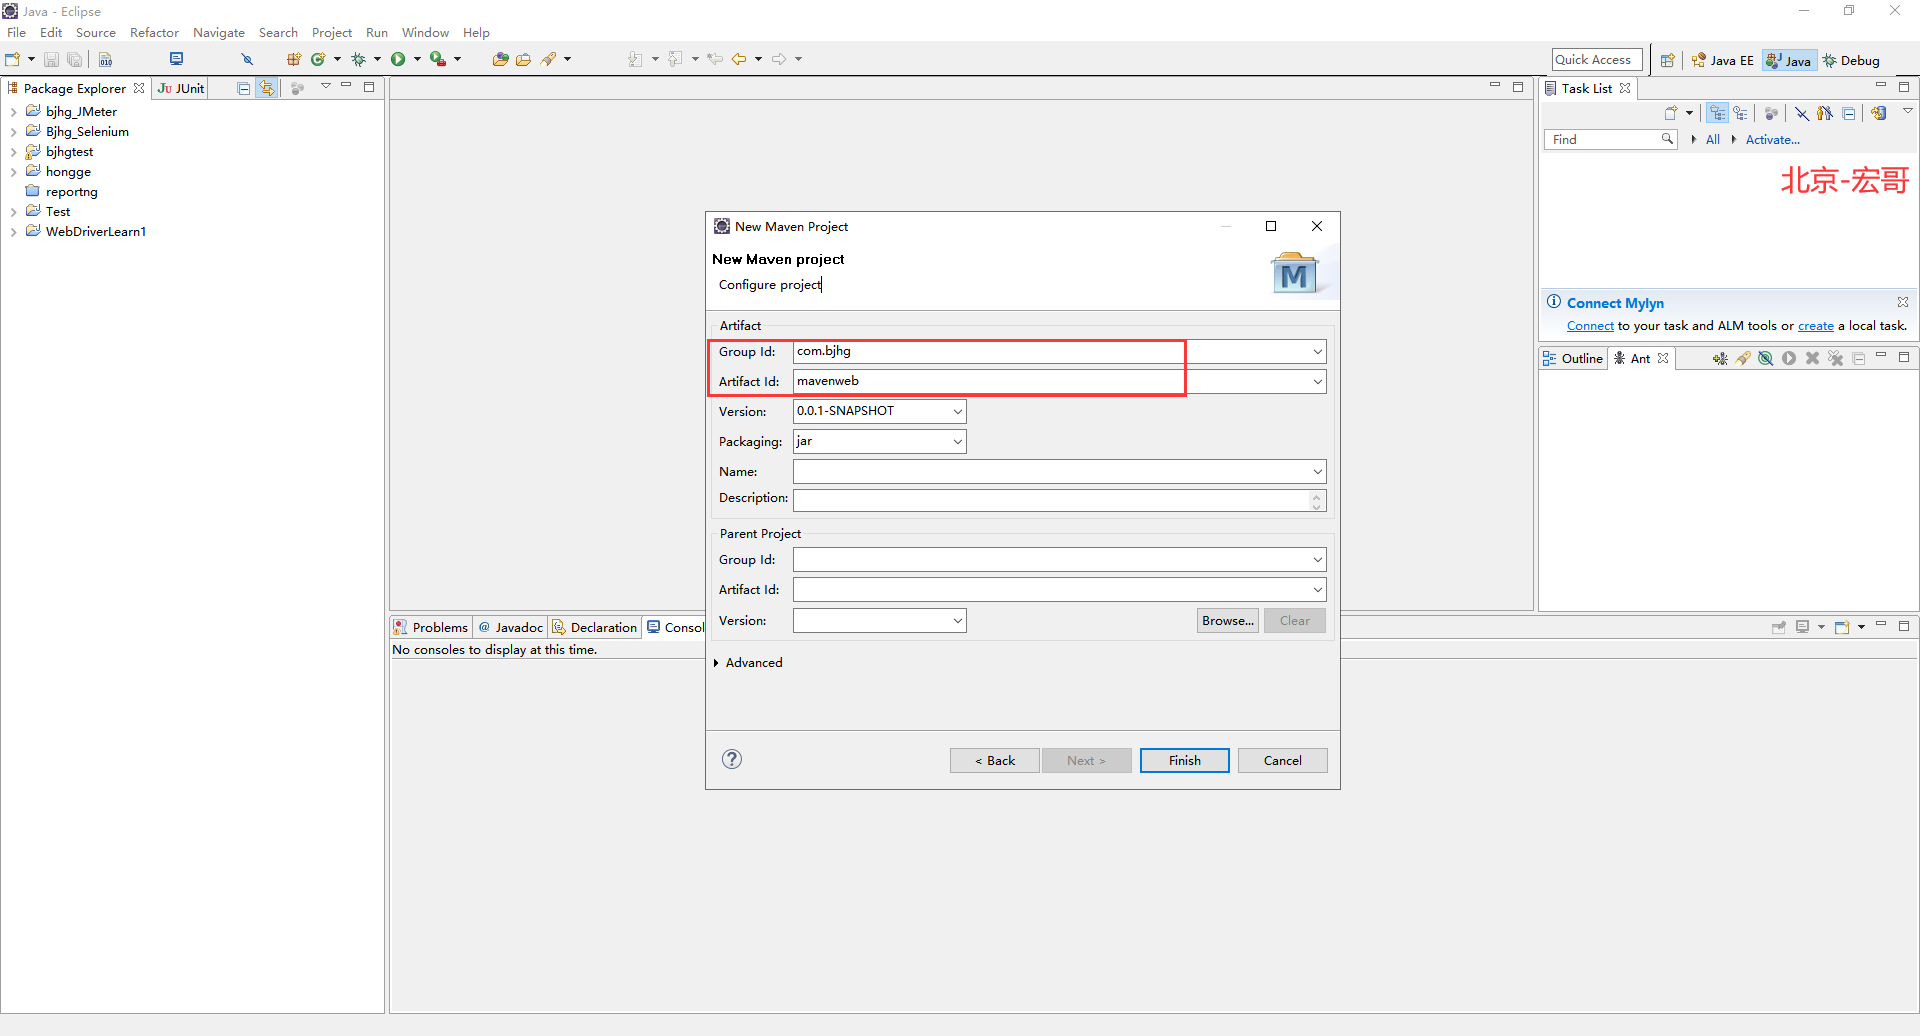Switch to the Problems tab
The image size is (1920, 1036).
coord(431,627)
